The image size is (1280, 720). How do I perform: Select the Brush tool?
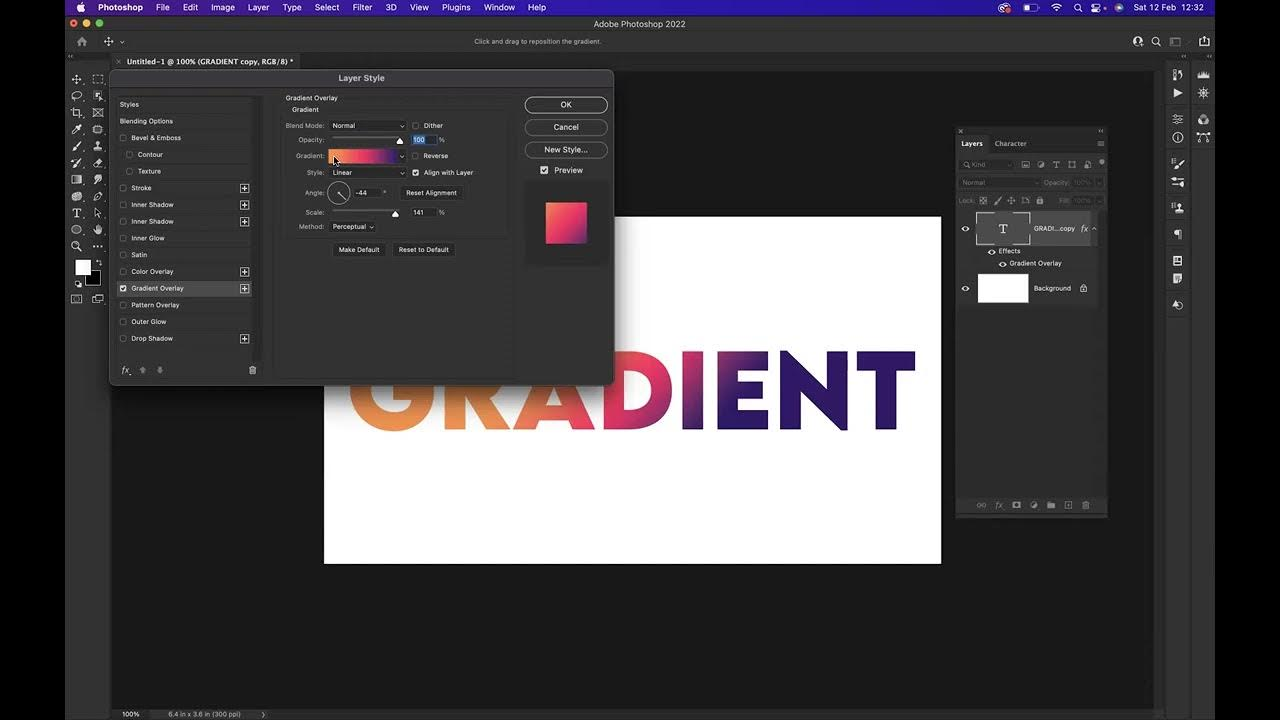(76, 147)
